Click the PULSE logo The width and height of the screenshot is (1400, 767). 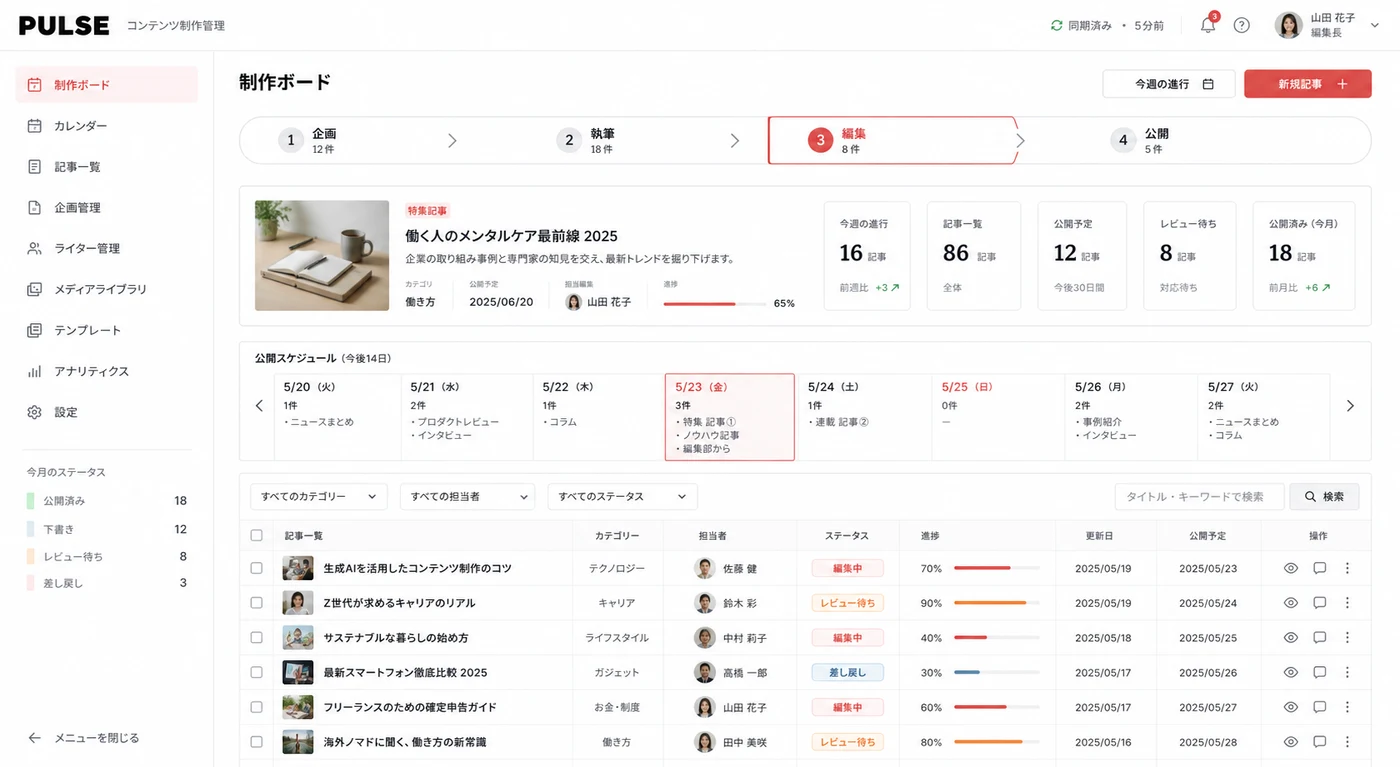[x=64, y=26]
